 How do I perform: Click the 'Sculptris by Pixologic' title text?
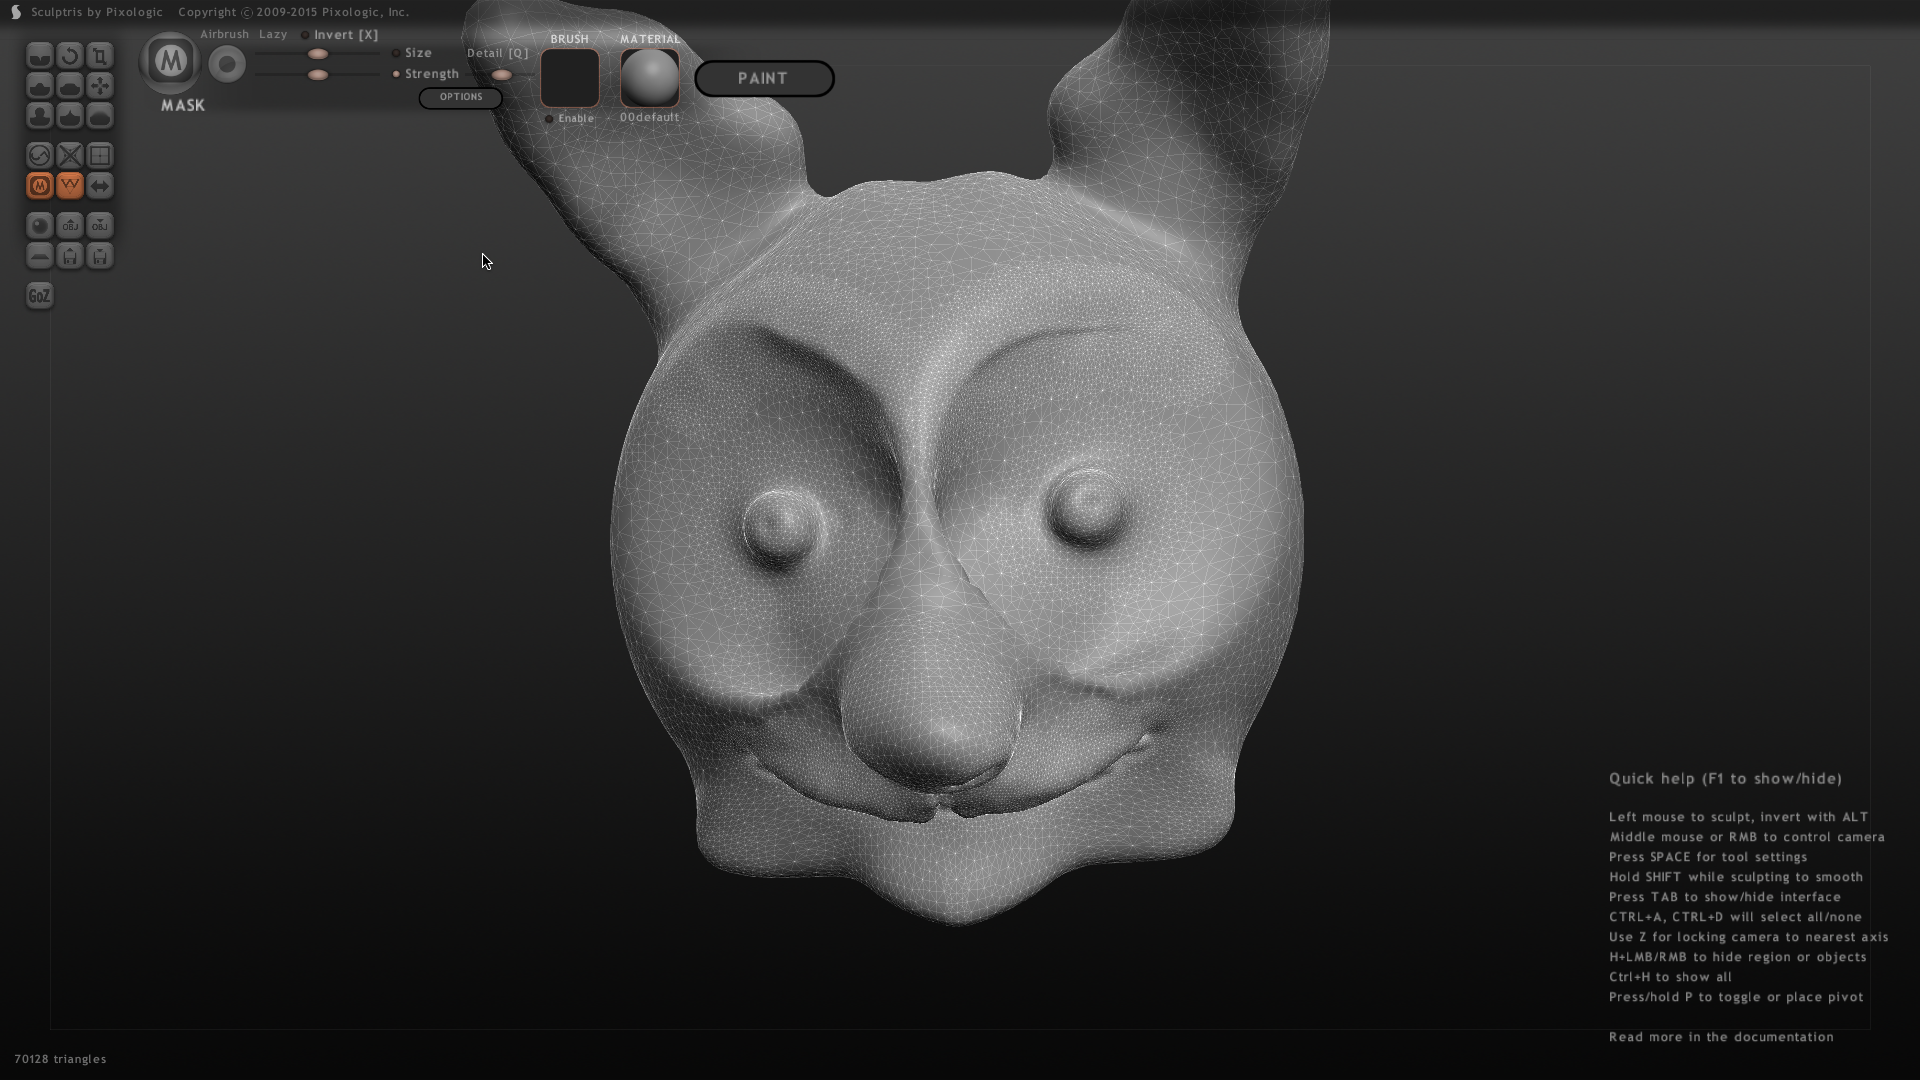[97, 12]
